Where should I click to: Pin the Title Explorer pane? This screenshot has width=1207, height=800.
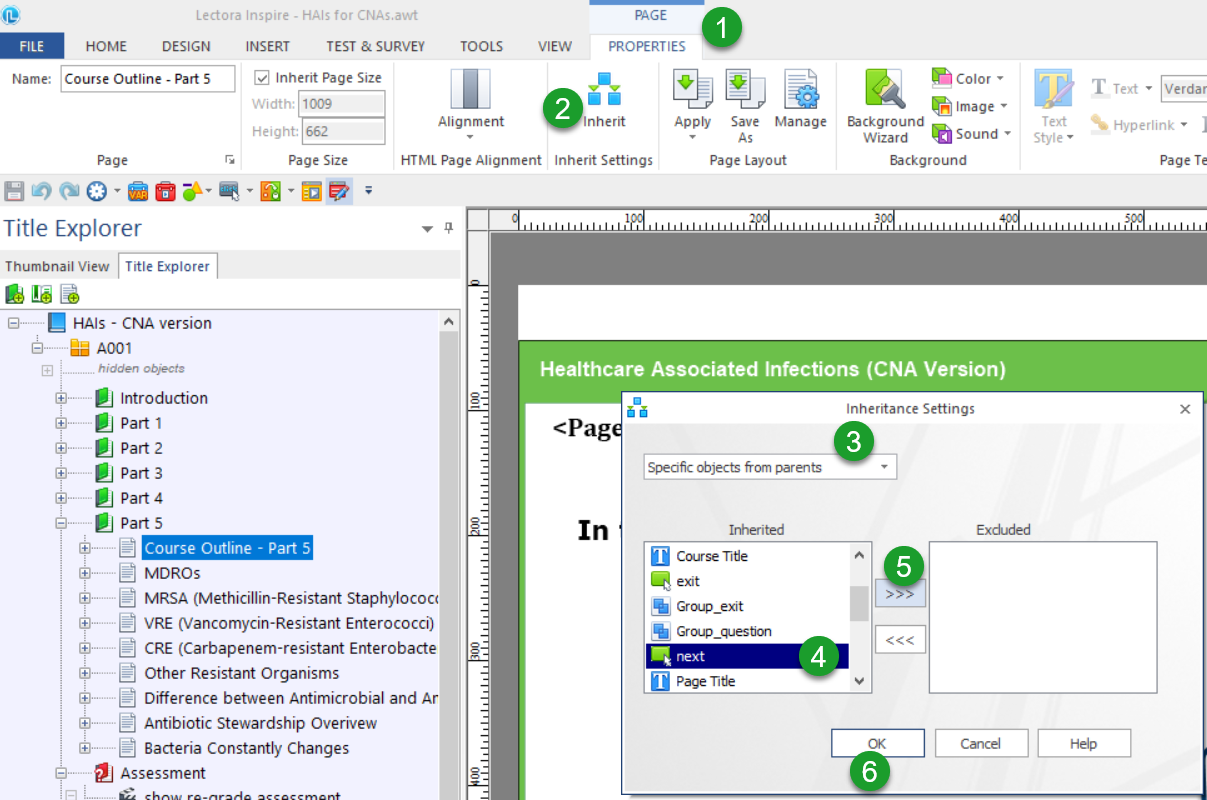pos(449,228)
